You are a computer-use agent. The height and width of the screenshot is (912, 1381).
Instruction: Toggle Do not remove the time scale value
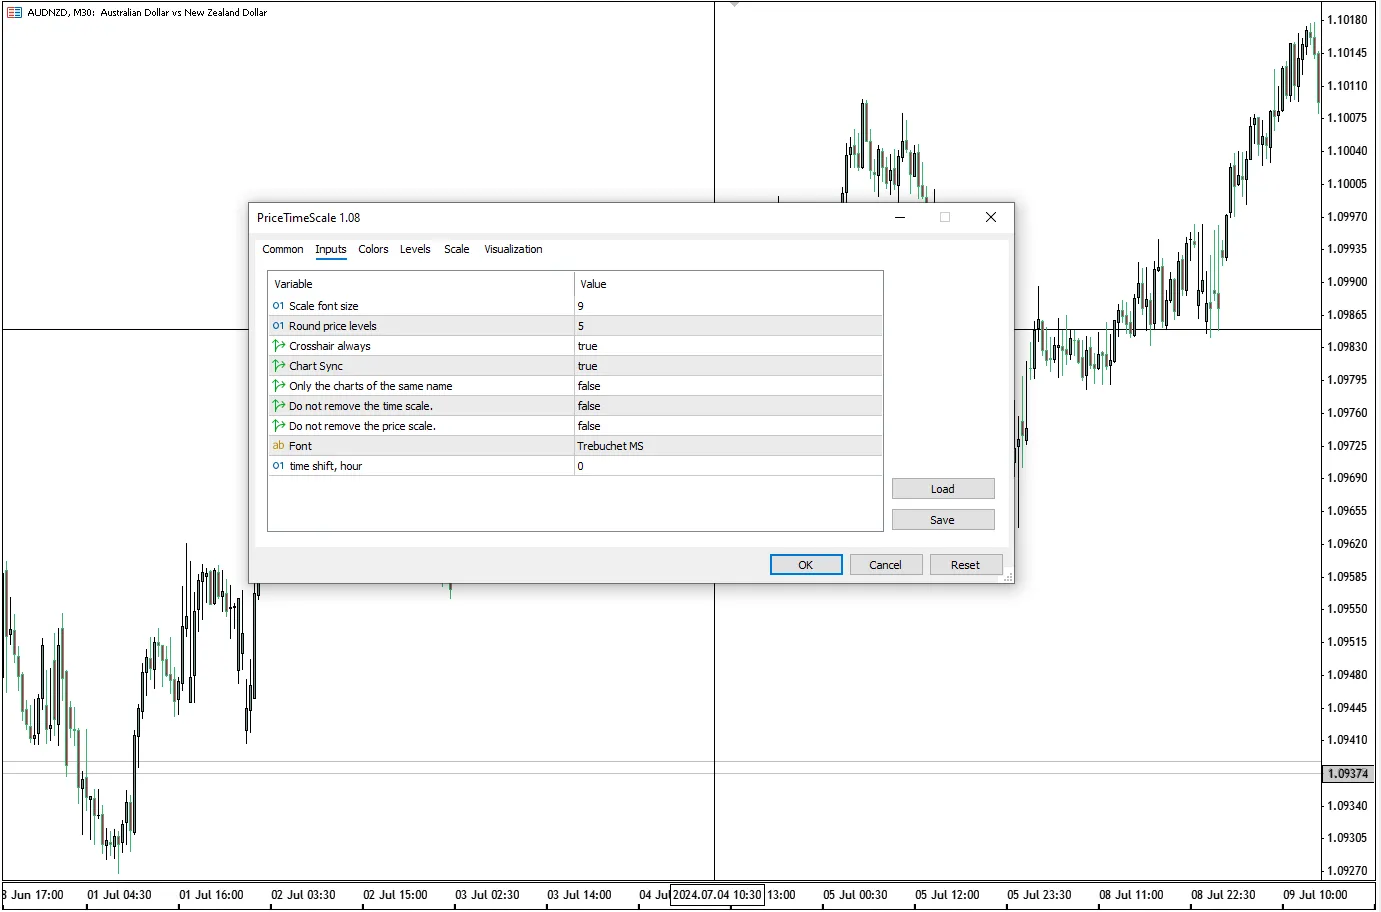click(x=728, y=406)
